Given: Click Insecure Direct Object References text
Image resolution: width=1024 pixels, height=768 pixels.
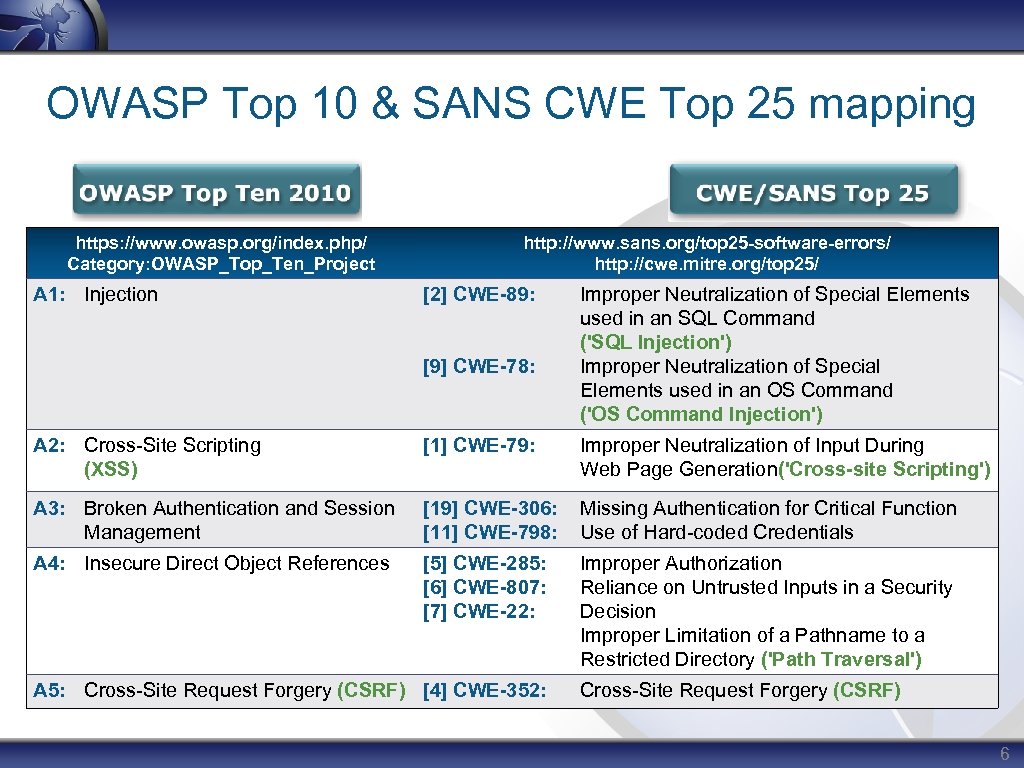Looking at the screenshot, I should coord(236,563).
